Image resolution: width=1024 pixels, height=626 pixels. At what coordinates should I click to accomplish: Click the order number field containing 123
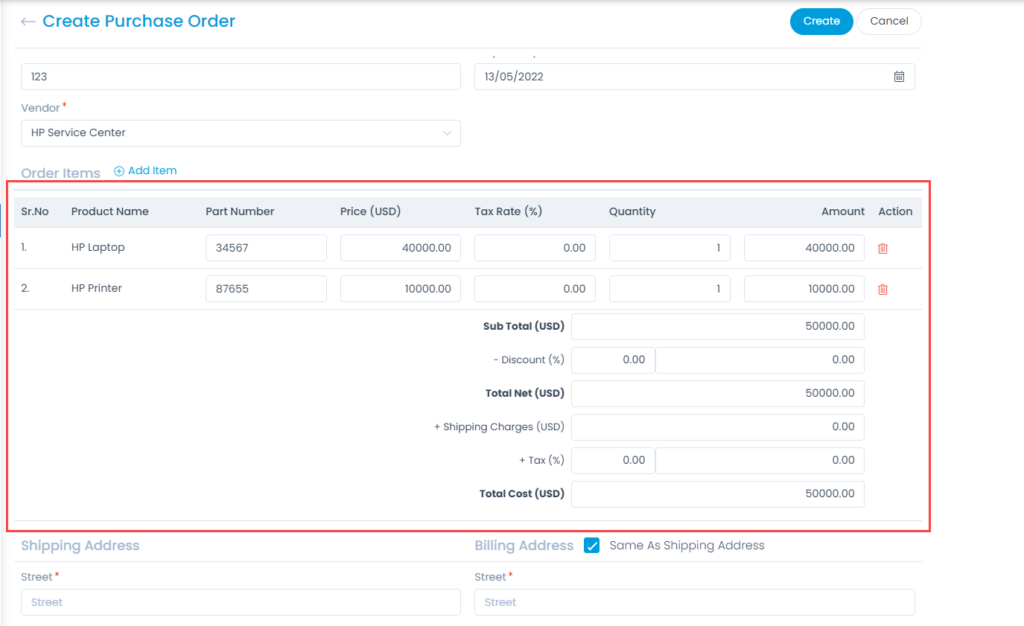point(240,77)
